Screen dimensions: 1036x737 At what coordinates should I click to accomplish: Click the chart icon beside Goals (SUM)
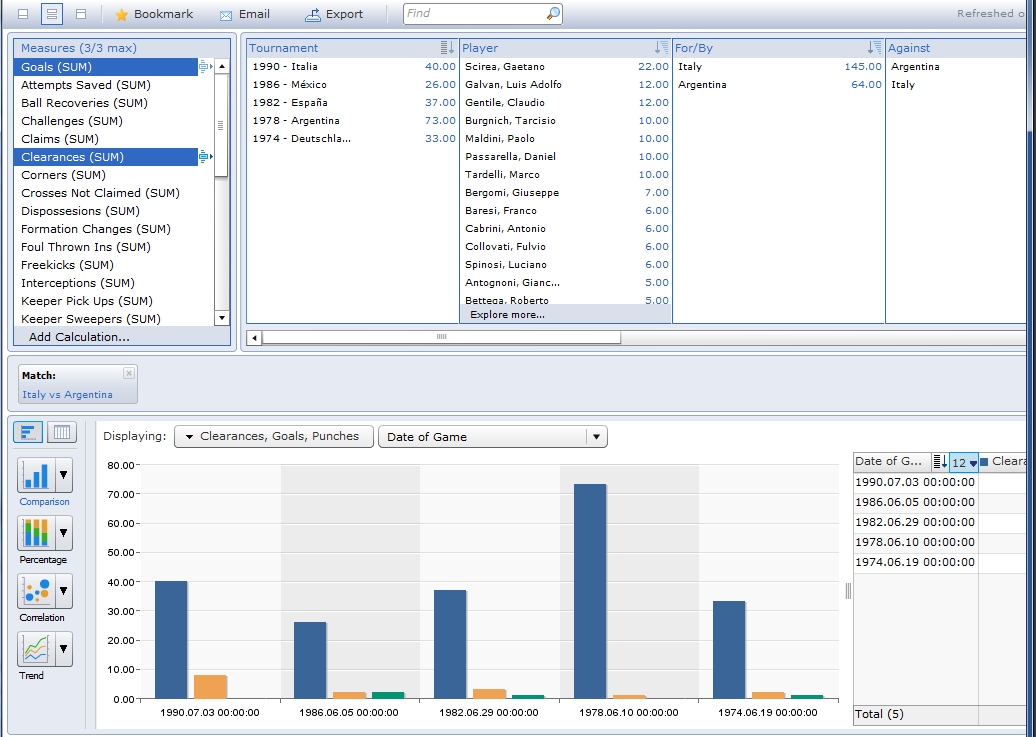click(205, 66)
